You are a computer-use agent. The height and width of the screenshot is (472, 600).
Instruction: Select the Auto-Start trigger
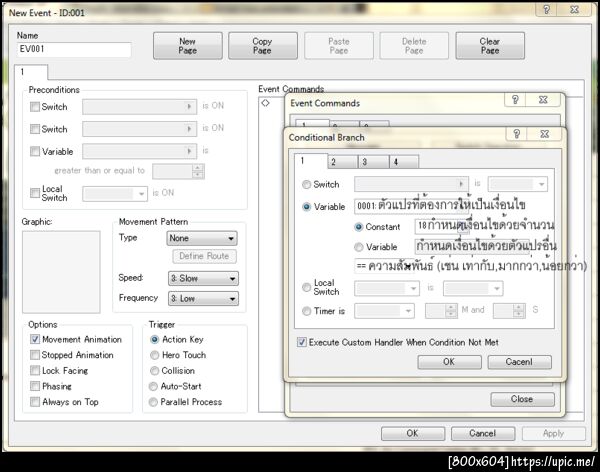pyautogui.click(x=153, y=386)
